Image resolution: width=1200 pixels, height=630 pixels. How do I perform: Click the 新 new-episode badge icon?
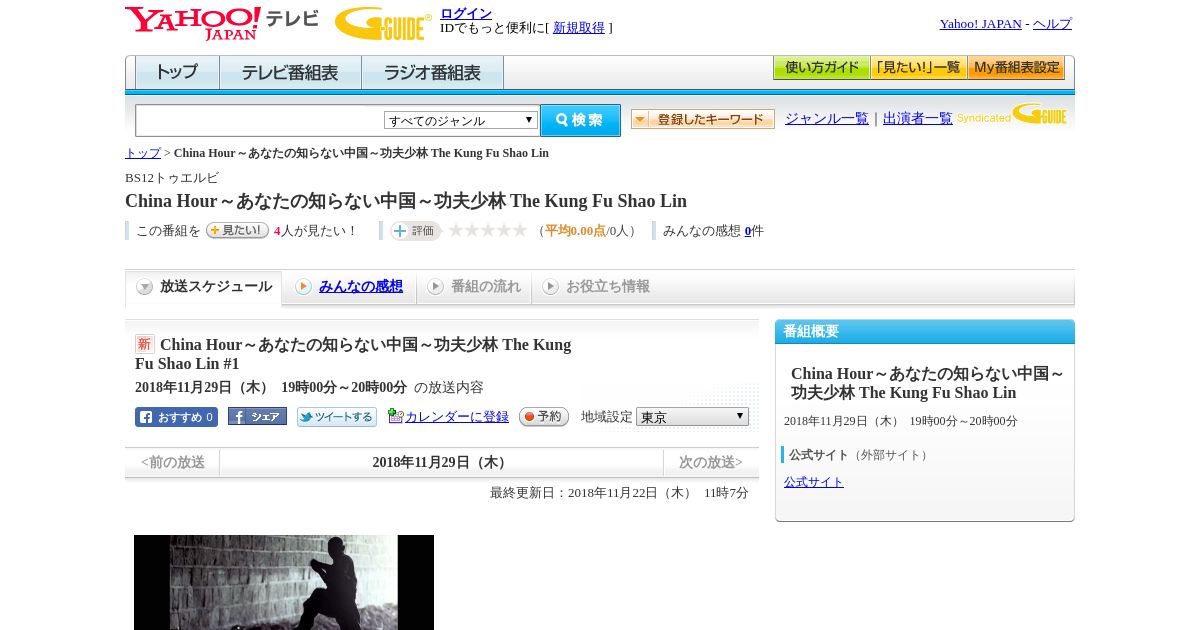[x=145, y=344]
